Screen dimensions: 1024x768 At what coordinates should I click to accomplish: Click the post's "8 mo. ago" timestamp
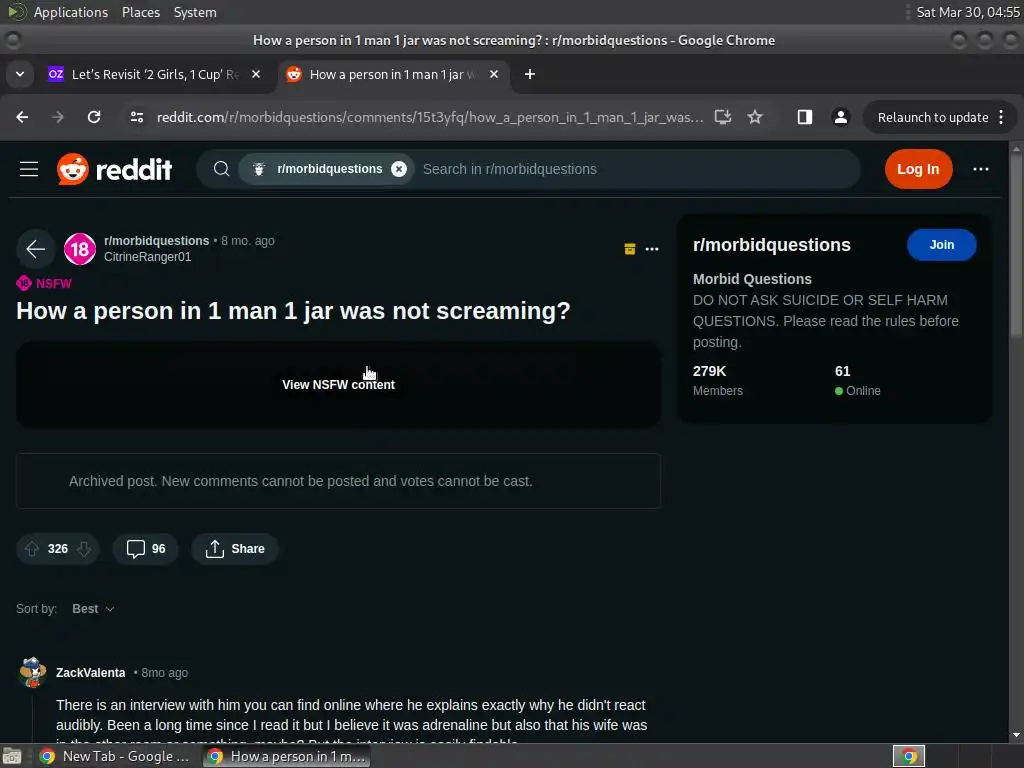coord(248,241)
